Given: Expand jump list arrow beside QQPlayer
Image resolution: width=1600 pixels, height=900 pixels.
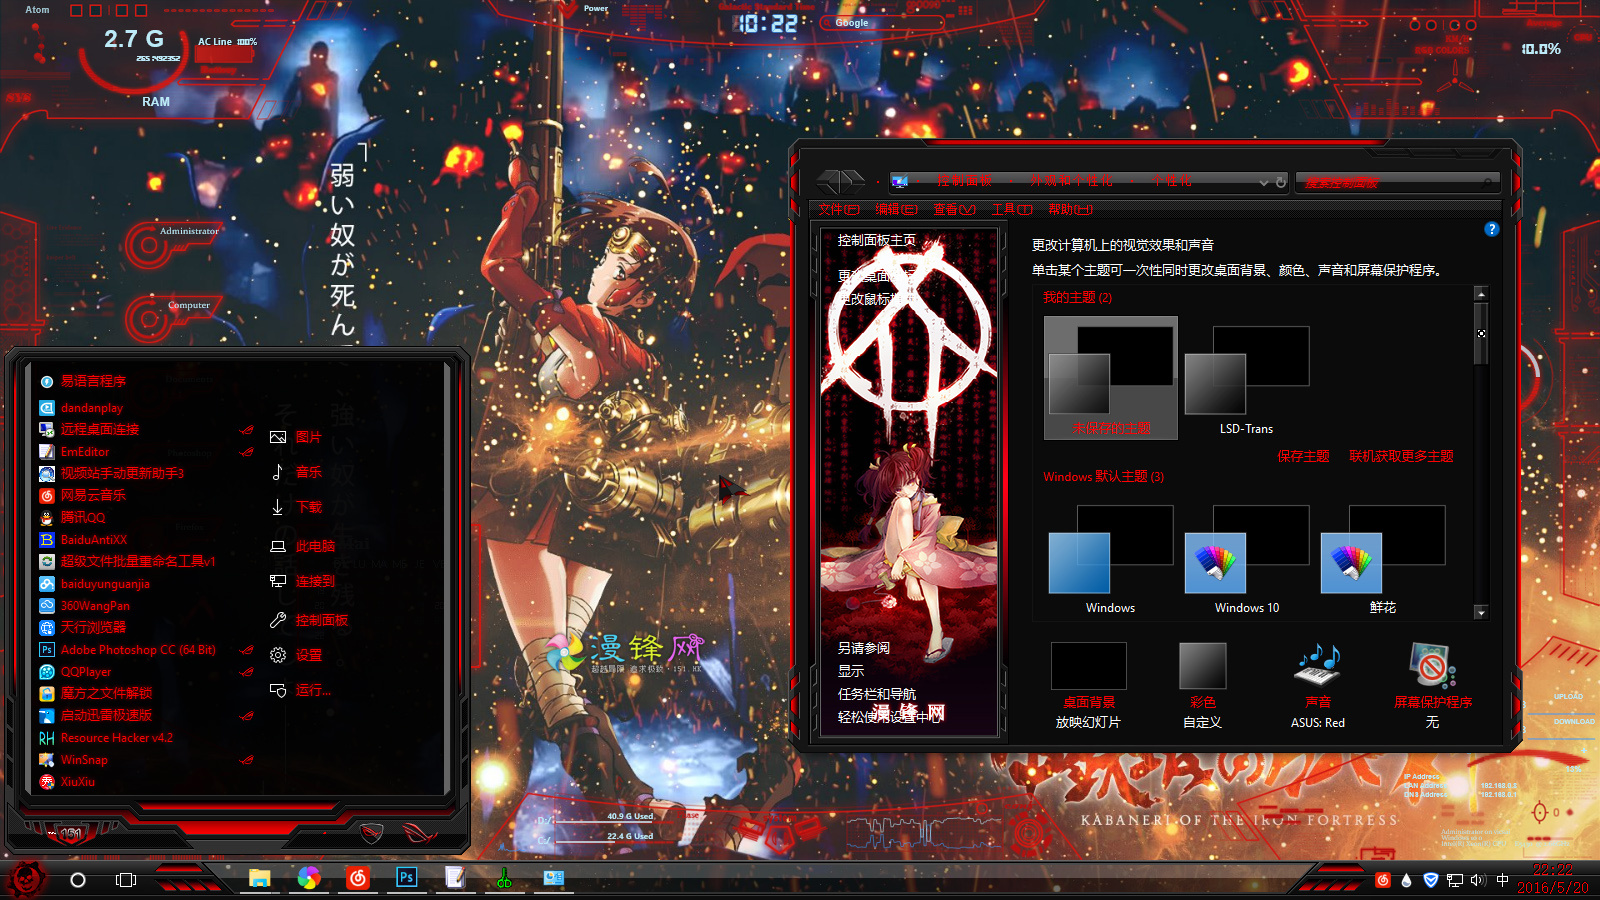Looking at the screenshot, I should click(x=247, y=672).
